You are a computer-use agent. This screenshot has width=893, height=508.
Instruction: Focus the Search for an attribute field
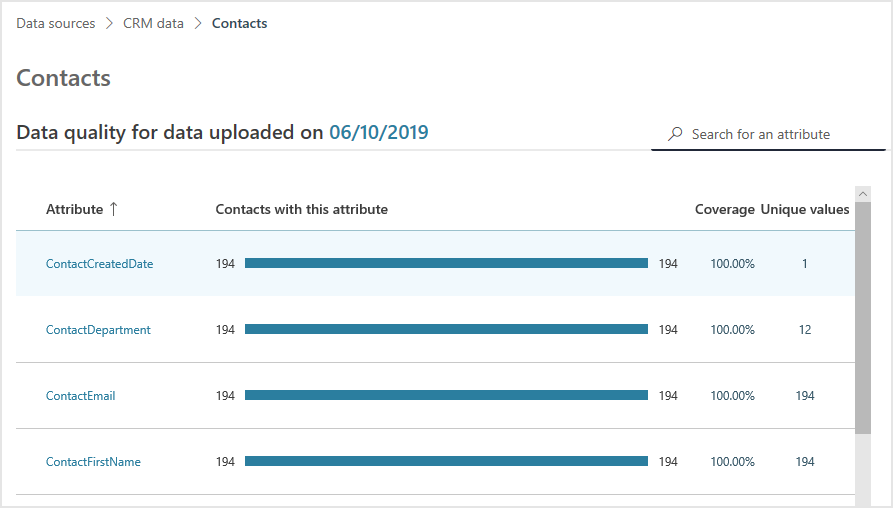tap(768, 134)
